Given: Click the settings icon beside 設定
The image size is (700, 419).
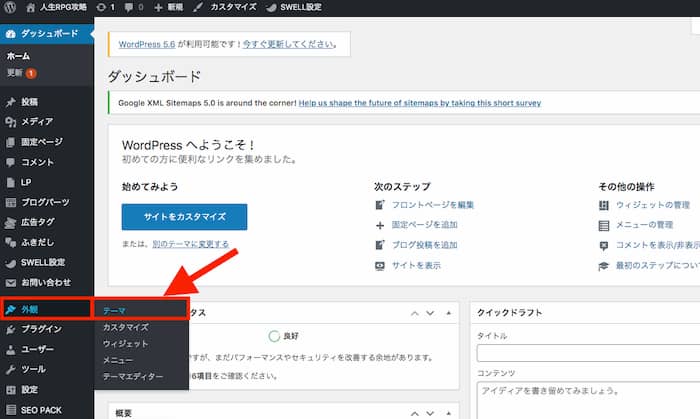Looking at the screenshot, I should click(11, 390).
